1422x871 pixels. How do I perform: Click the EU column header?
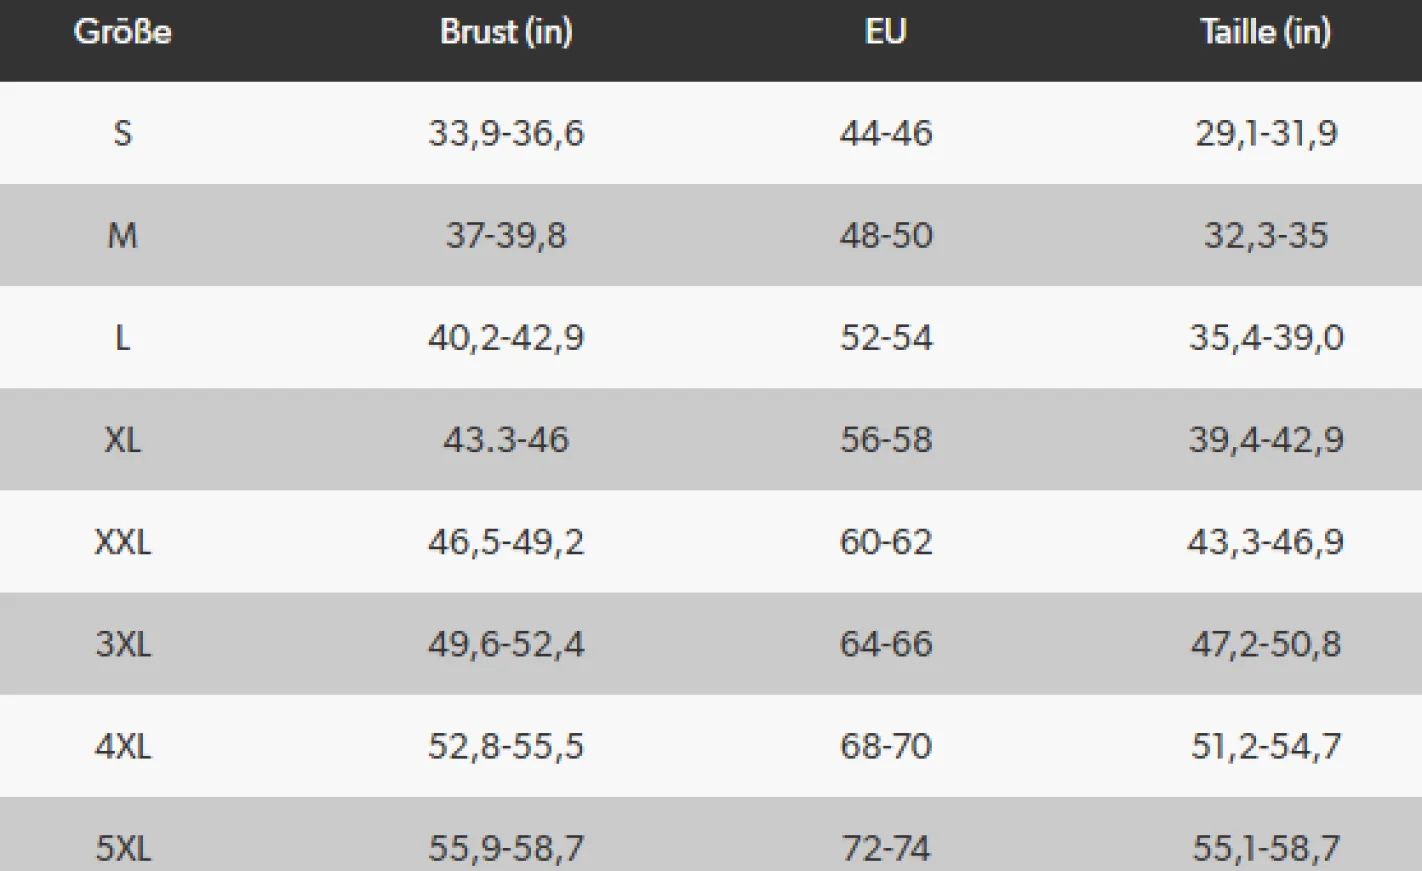click(885, 32)
